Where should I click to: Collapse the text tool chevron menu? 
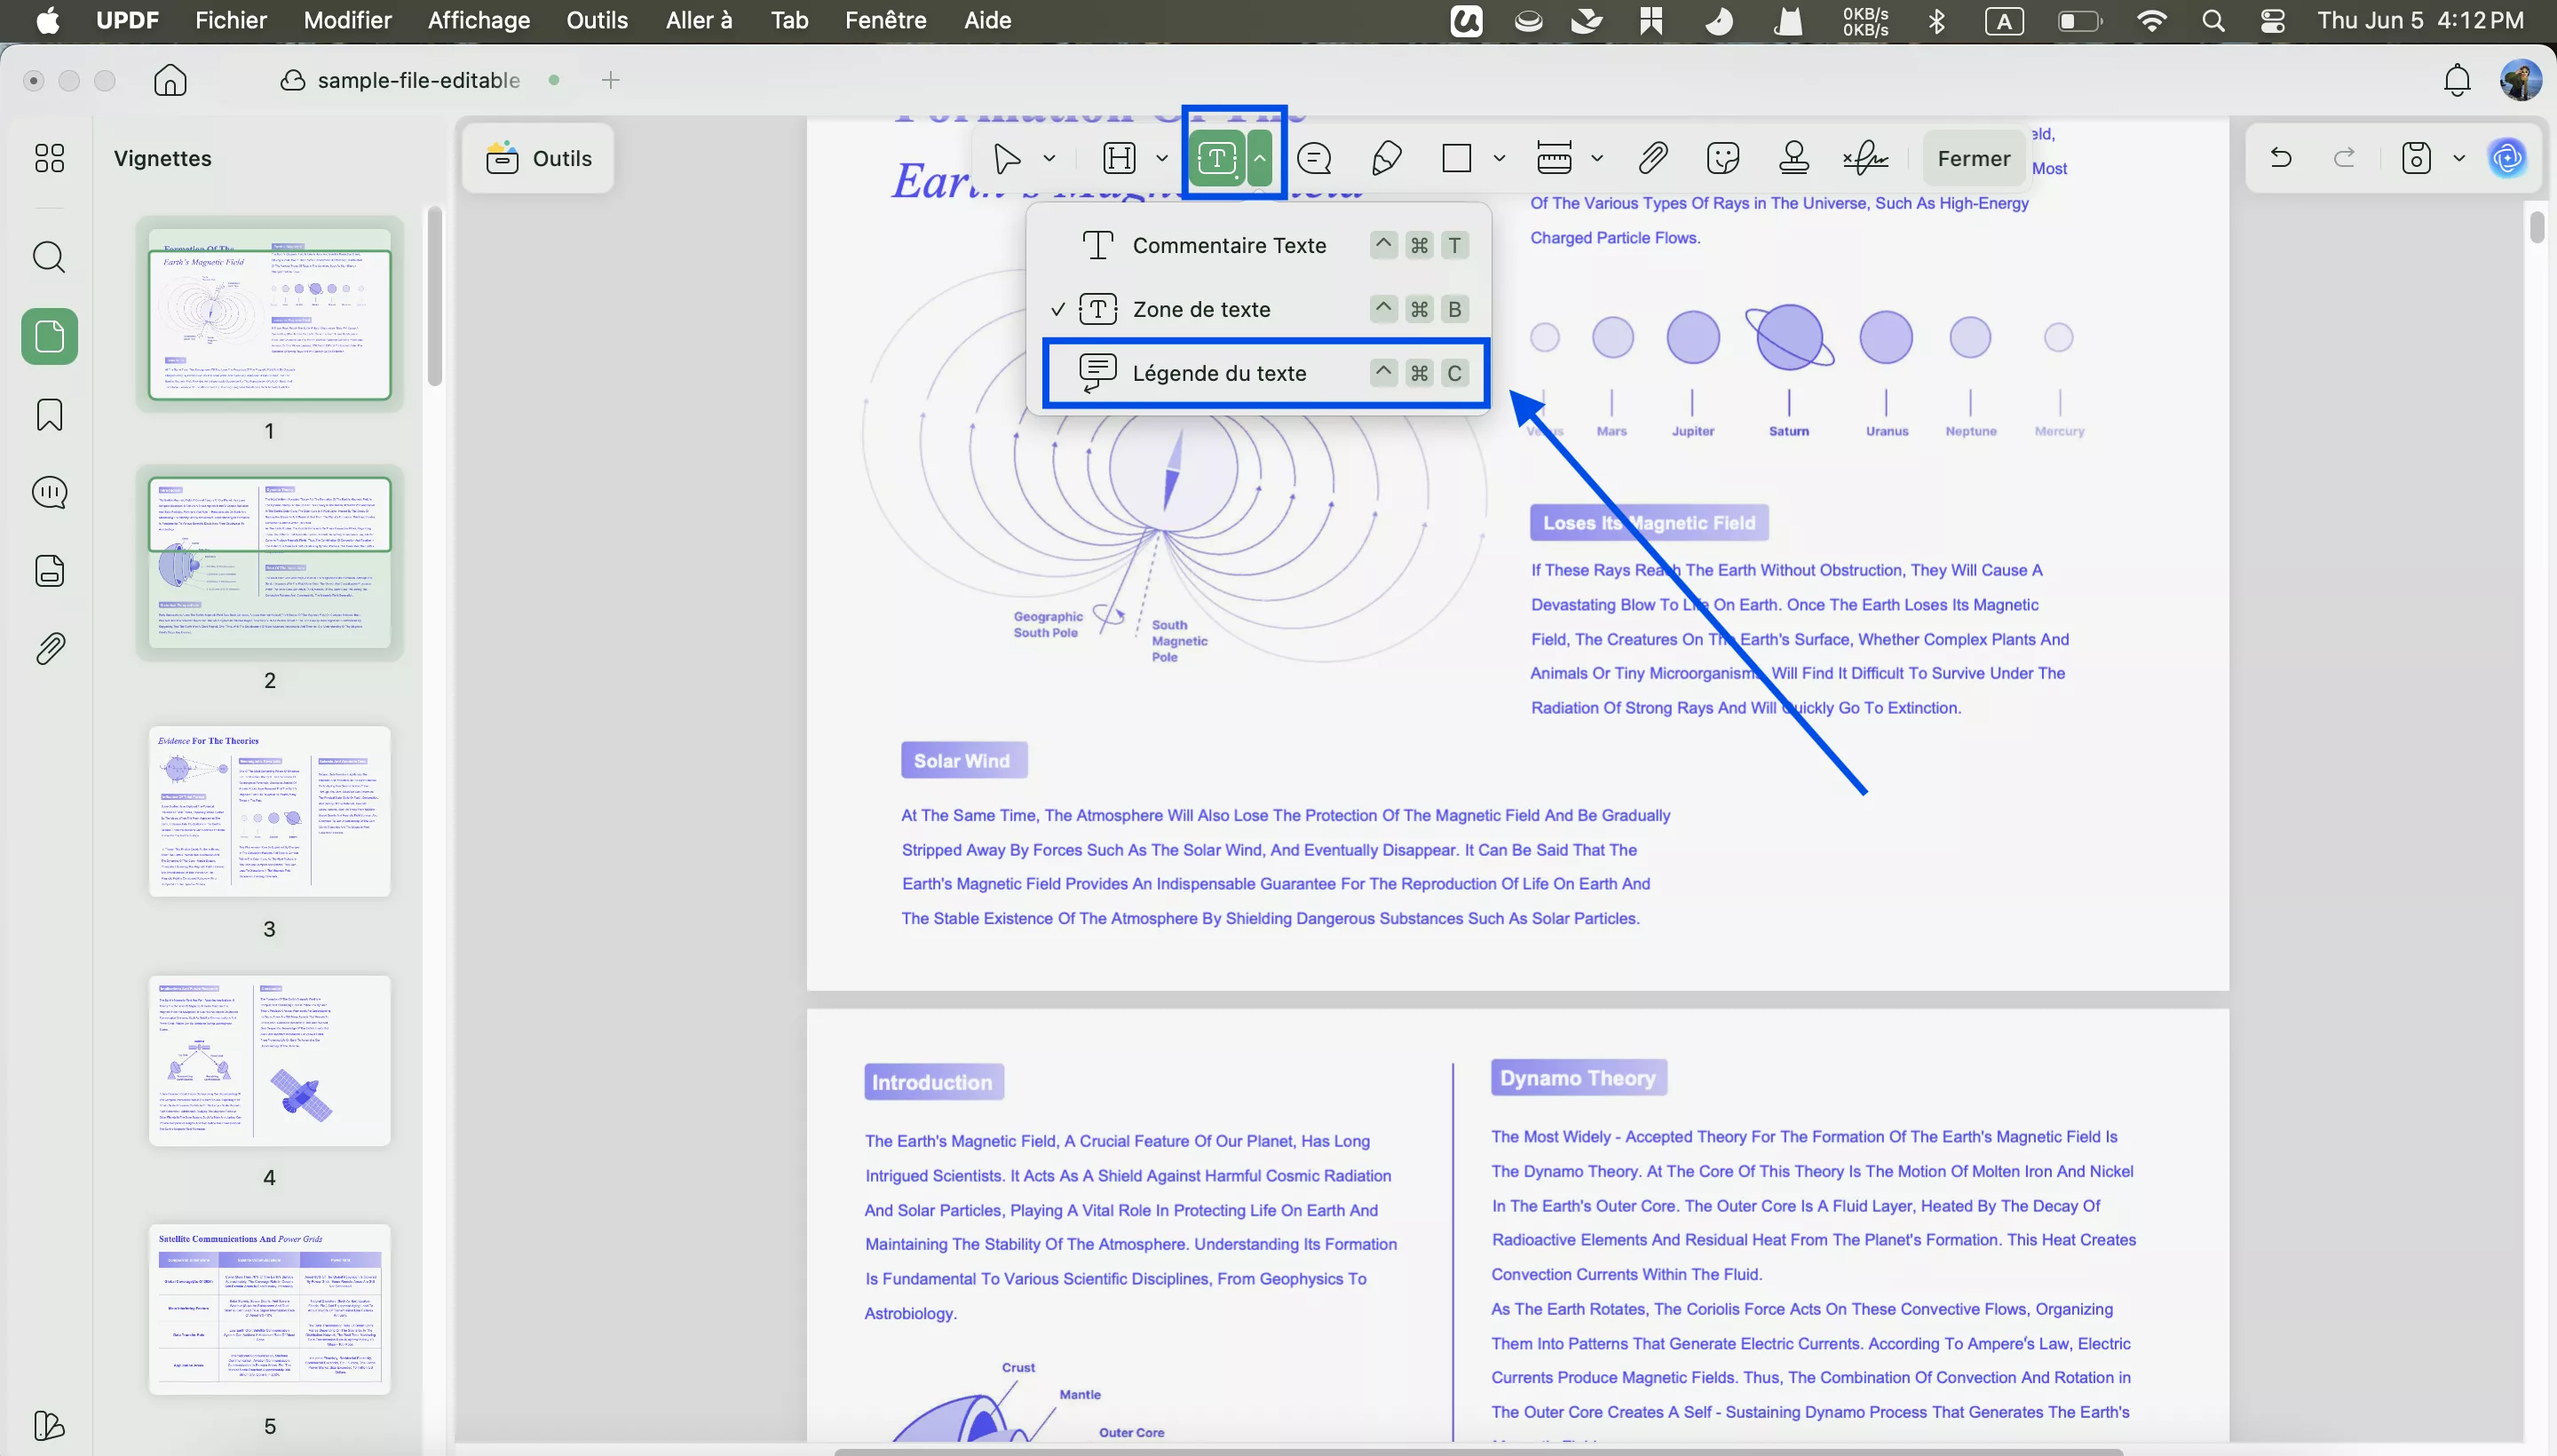[1260, 158]
